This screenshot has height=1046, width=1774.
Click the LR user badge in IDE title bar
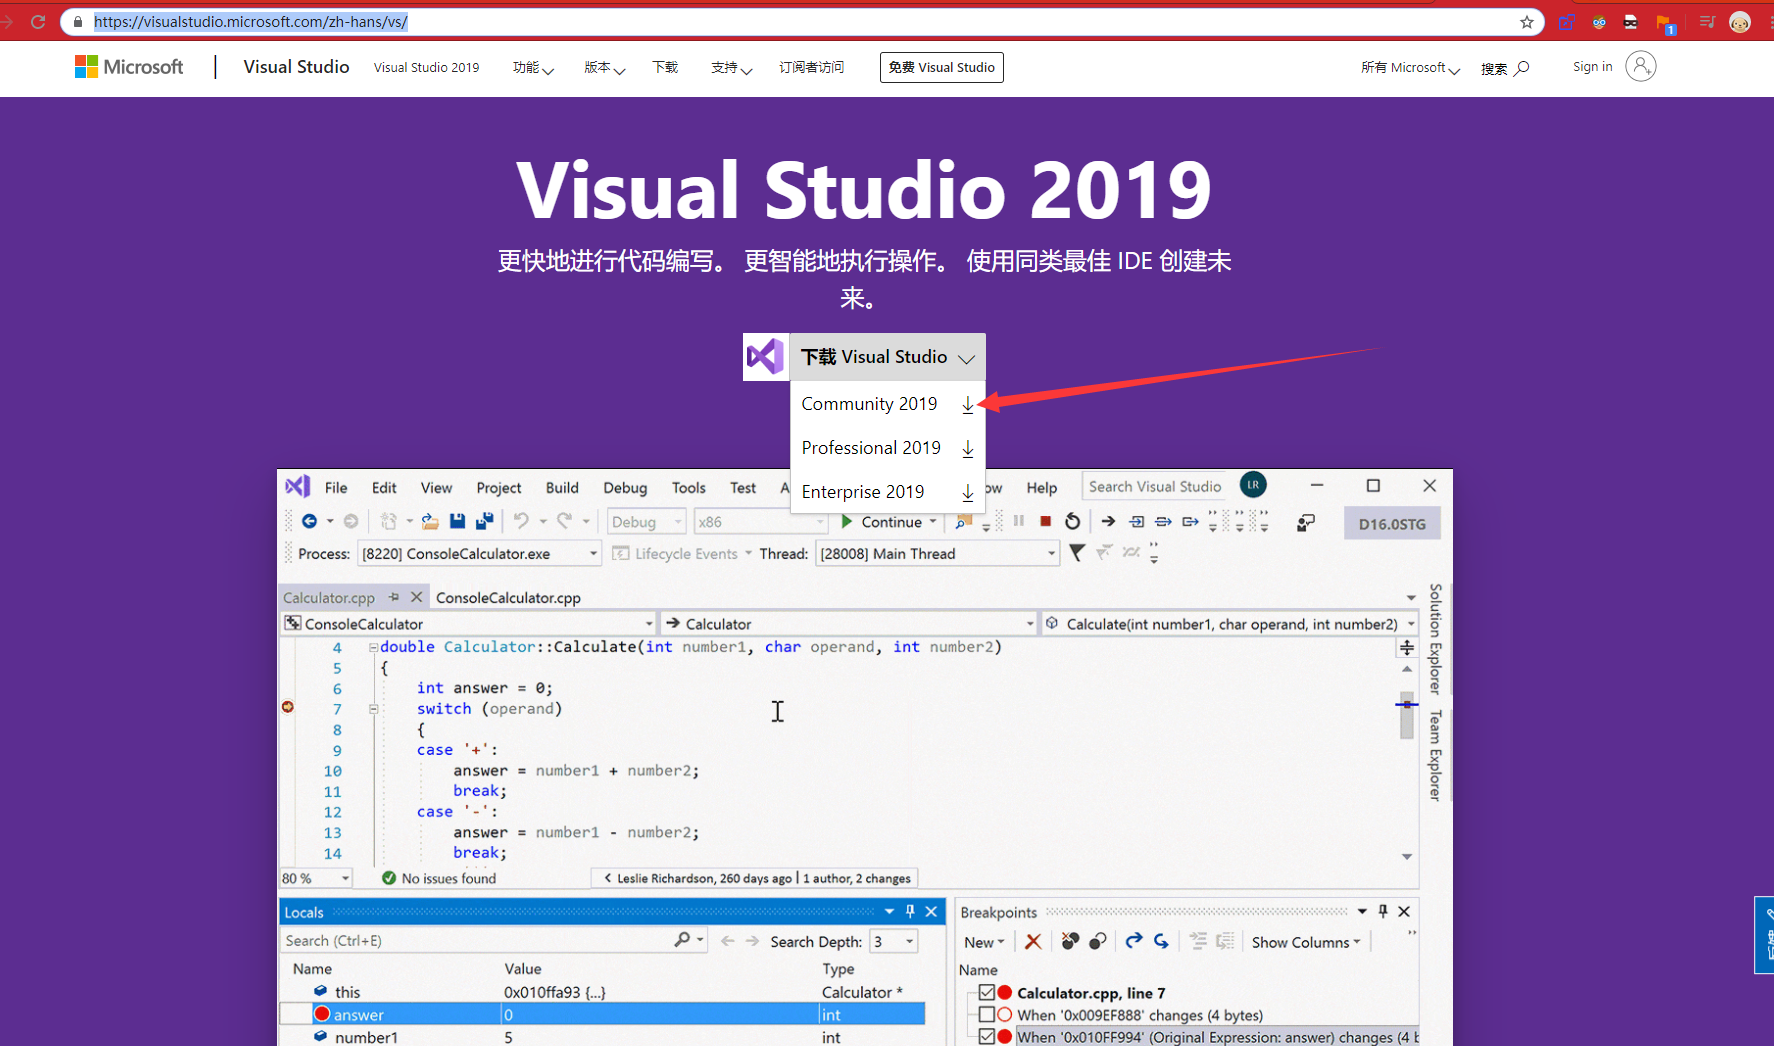tap(1253, 485)
